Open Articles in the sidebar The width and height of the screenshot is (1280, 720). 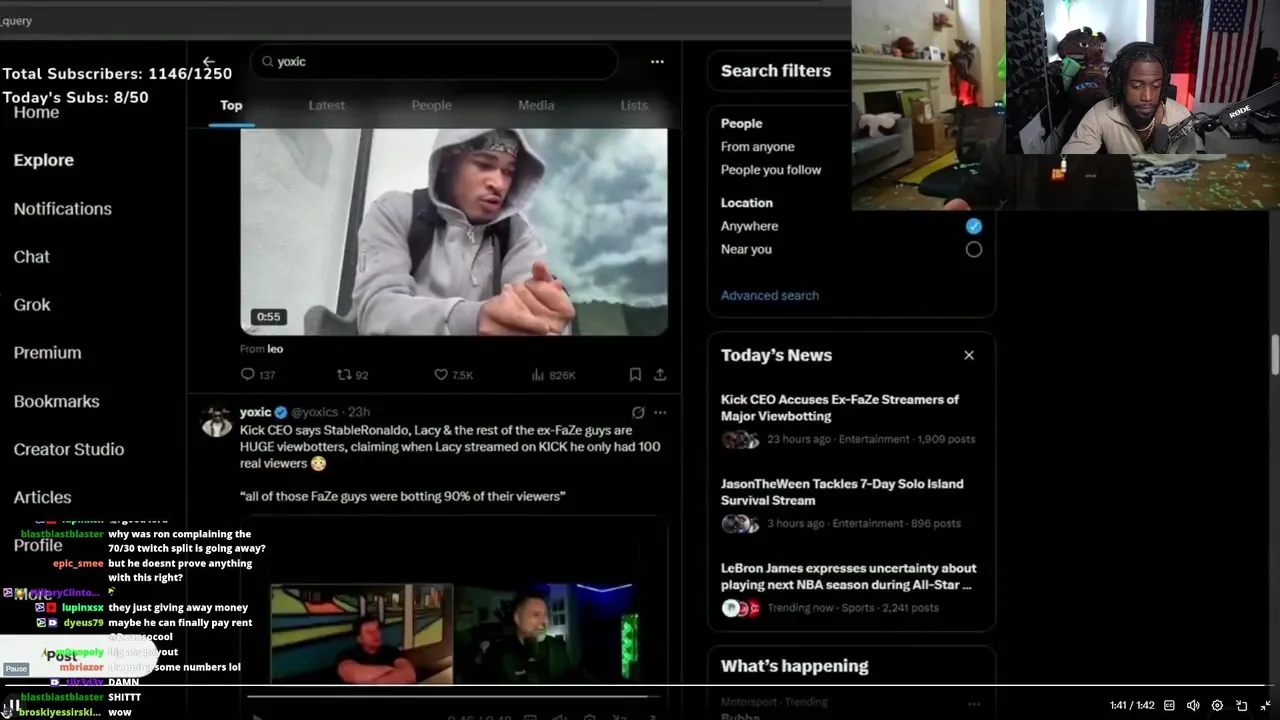(43, 497)
